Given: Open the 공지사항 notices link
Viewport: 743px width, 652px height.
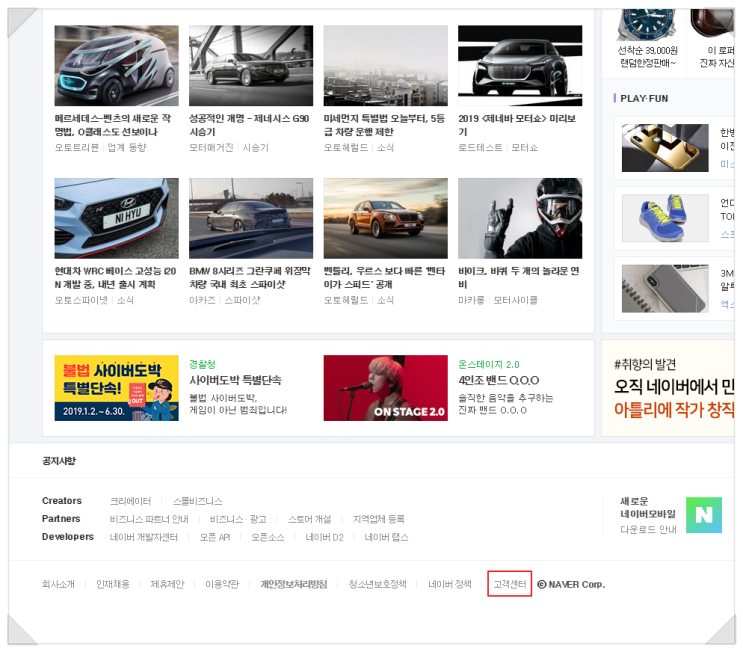Looking at the screenshot, I should pos(59,461).
